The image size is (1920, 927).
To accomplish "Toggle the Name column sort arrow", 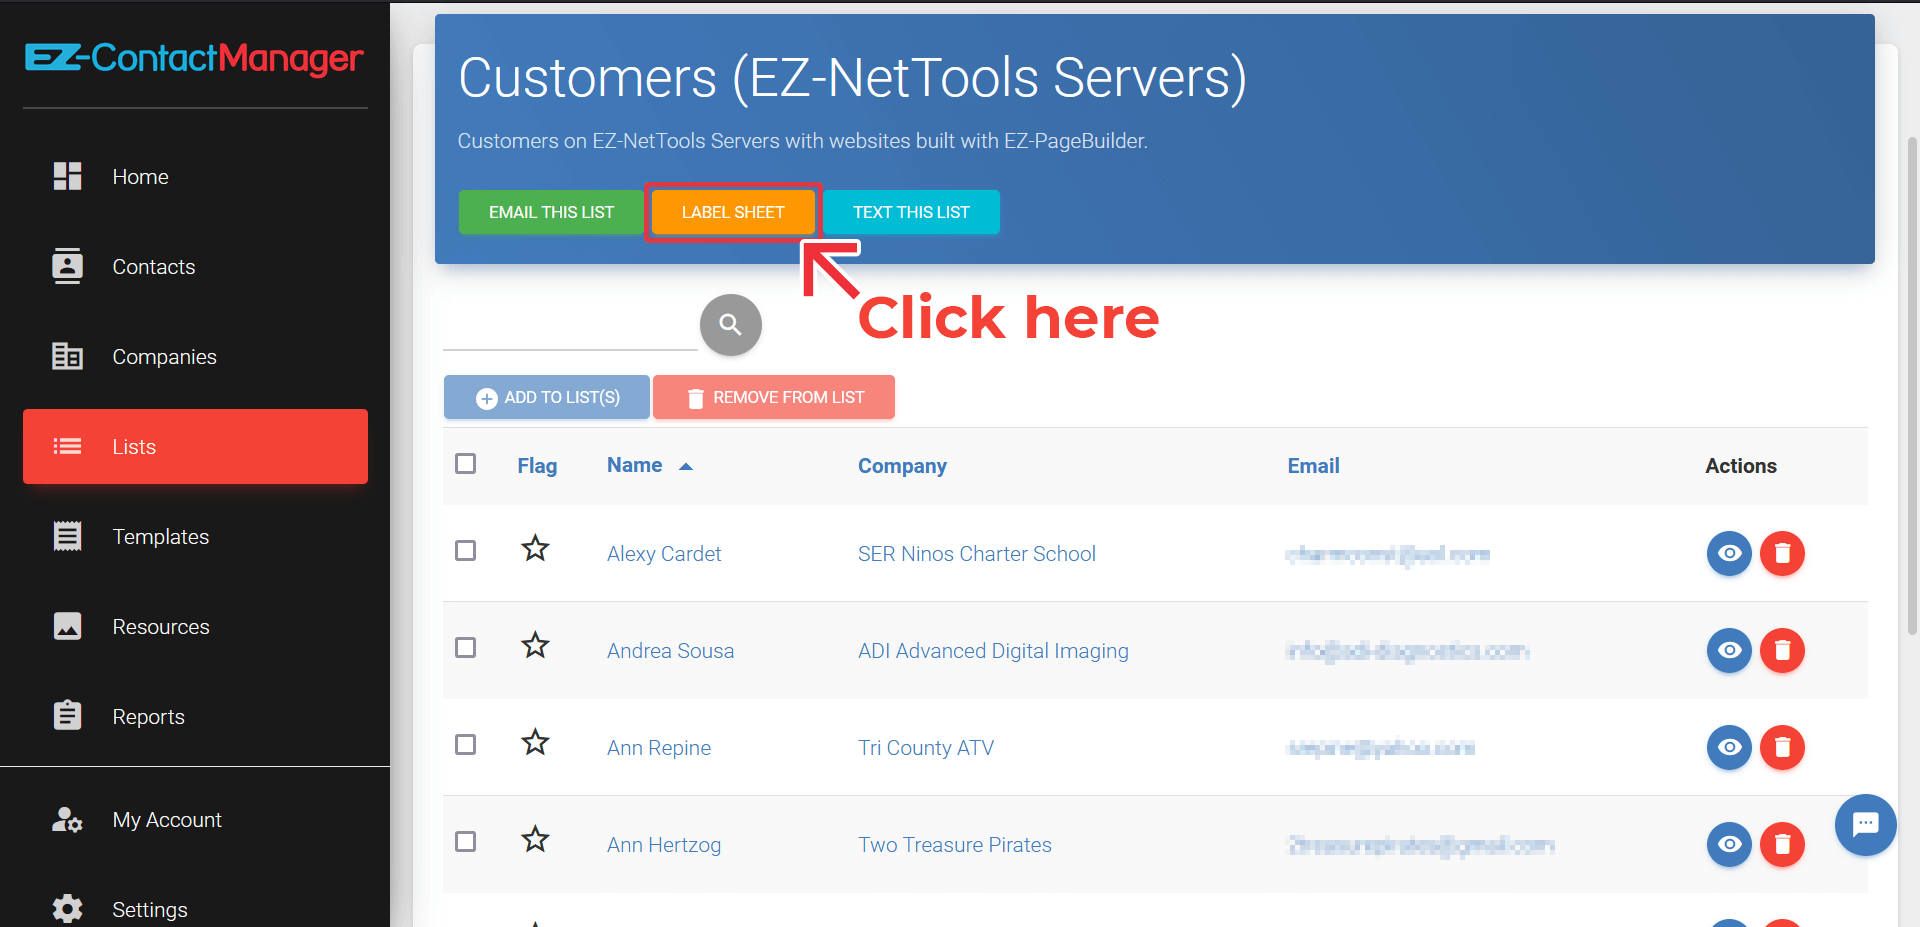I will [686, 466].
